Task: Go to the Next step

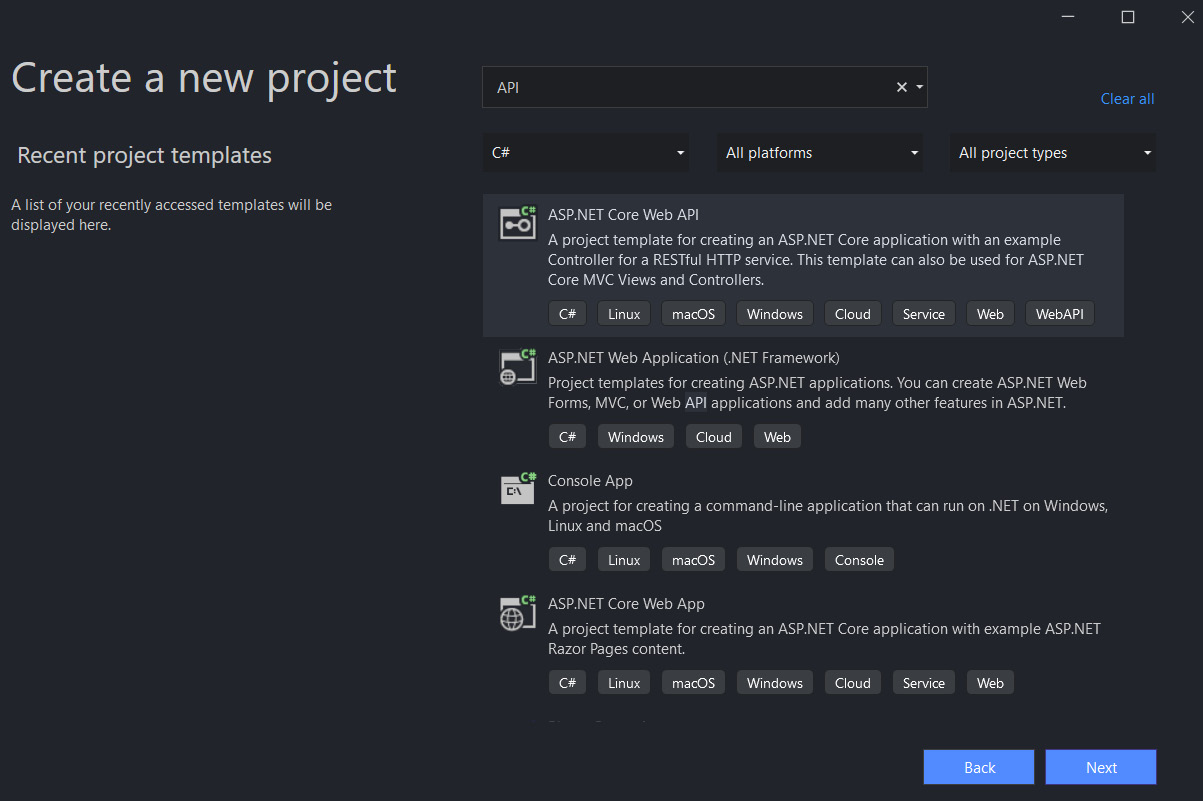Action: [x=1101, y=767]
